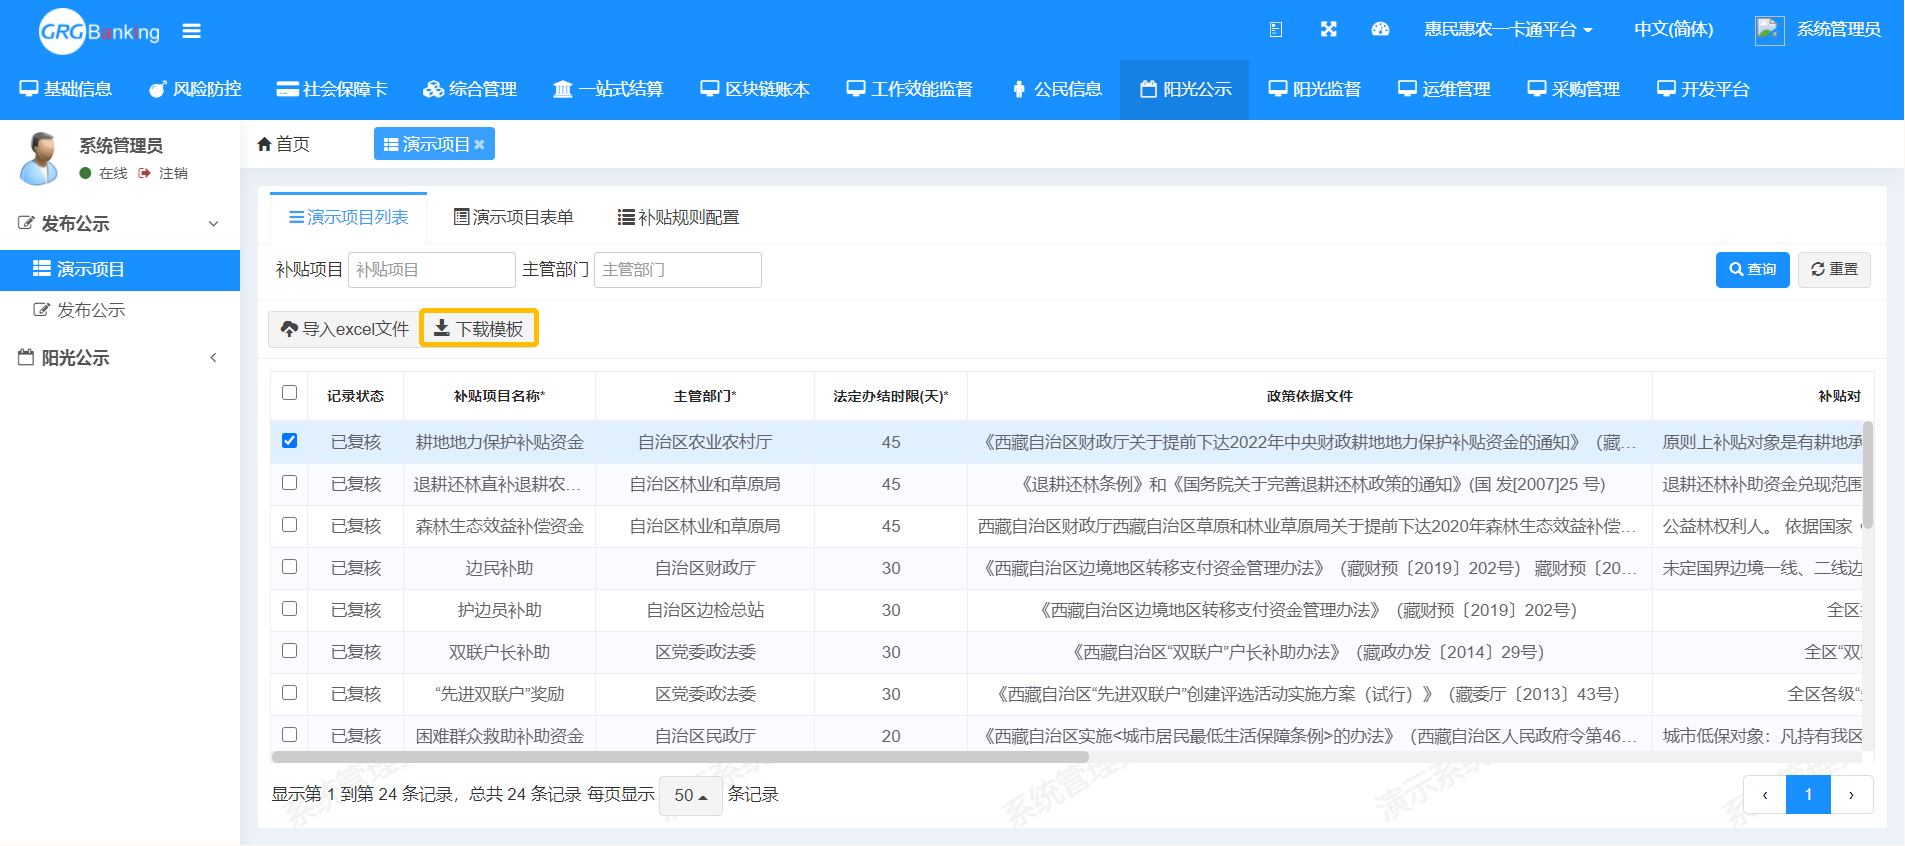The image size is (1905, 846).
Task: Open the 一站式结算 menu
Action: click(608, 89)
